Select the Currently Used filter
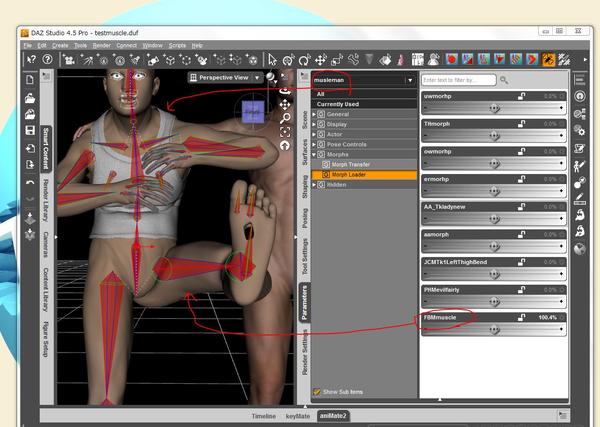 (x=365, y=104)
